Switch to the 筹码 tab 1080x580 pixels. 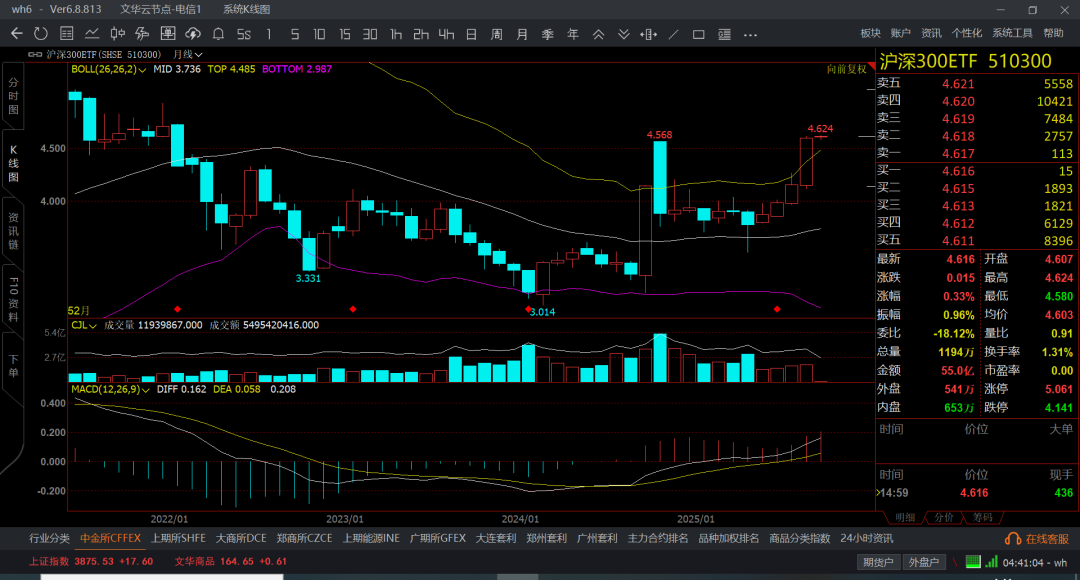[x=983, y=517]
